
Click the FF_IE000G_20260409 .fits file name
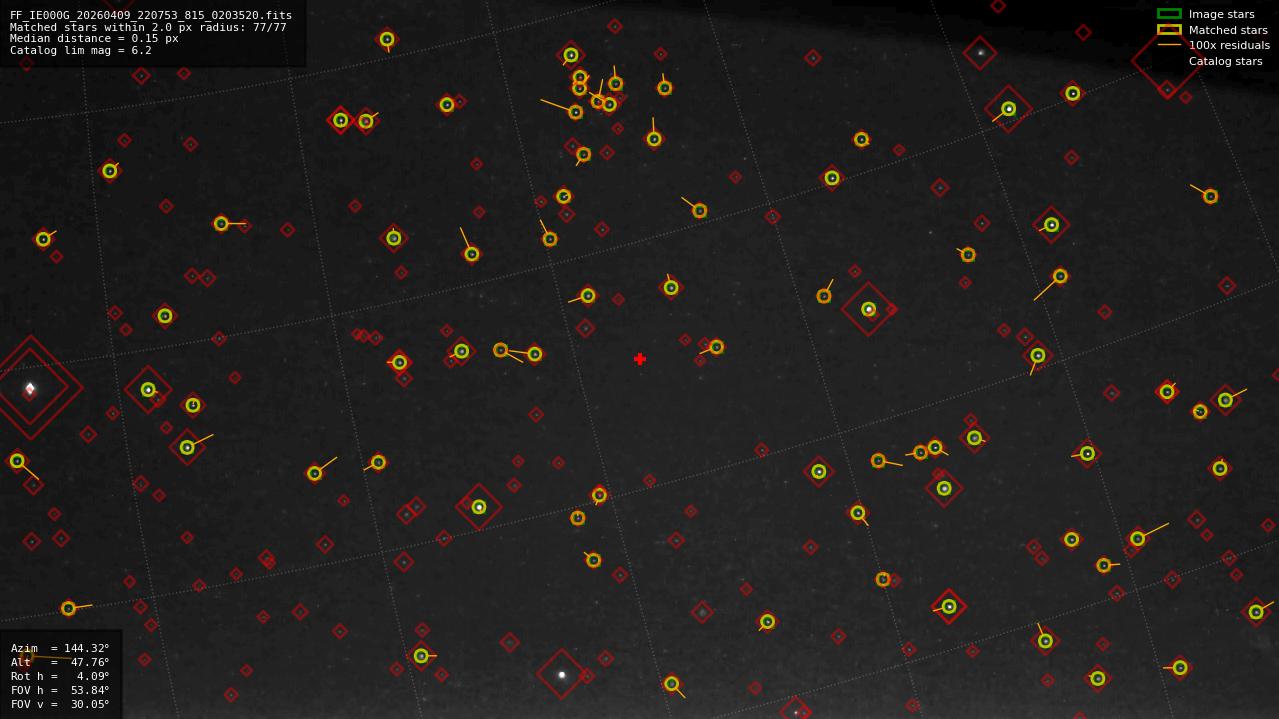click(x=151, y=15)
